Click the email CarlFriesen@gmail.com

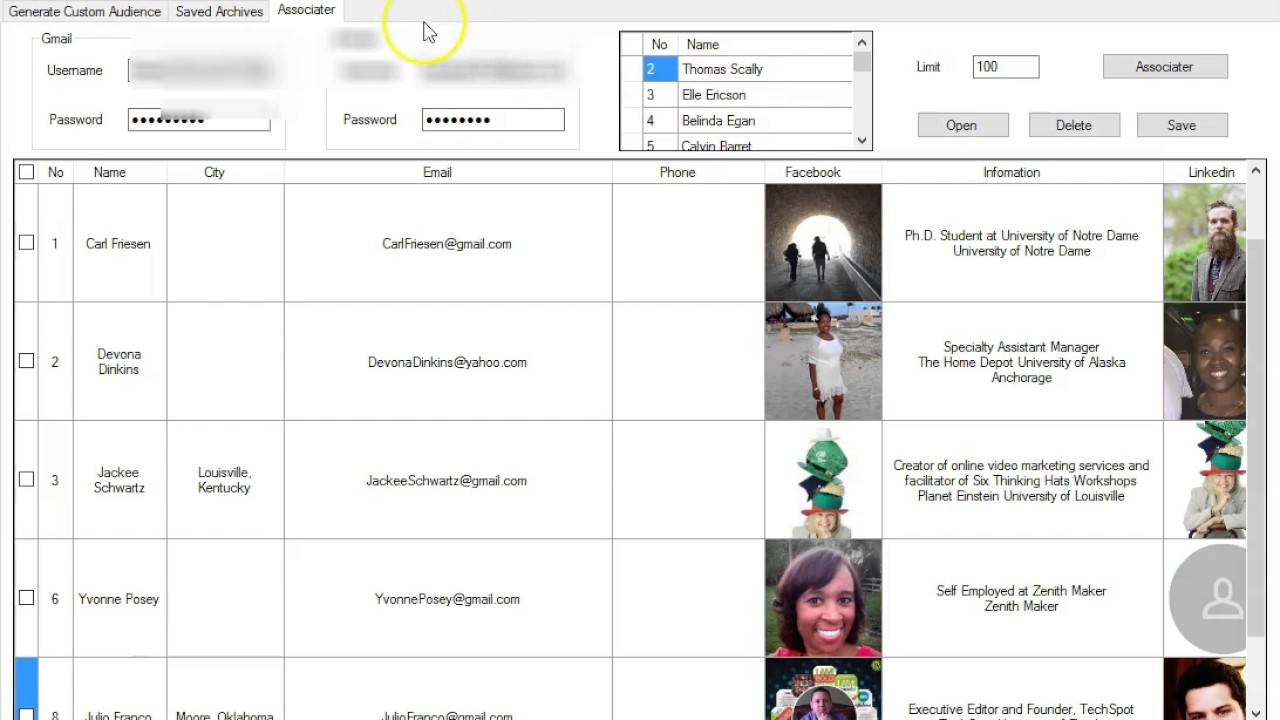[447, 244]
